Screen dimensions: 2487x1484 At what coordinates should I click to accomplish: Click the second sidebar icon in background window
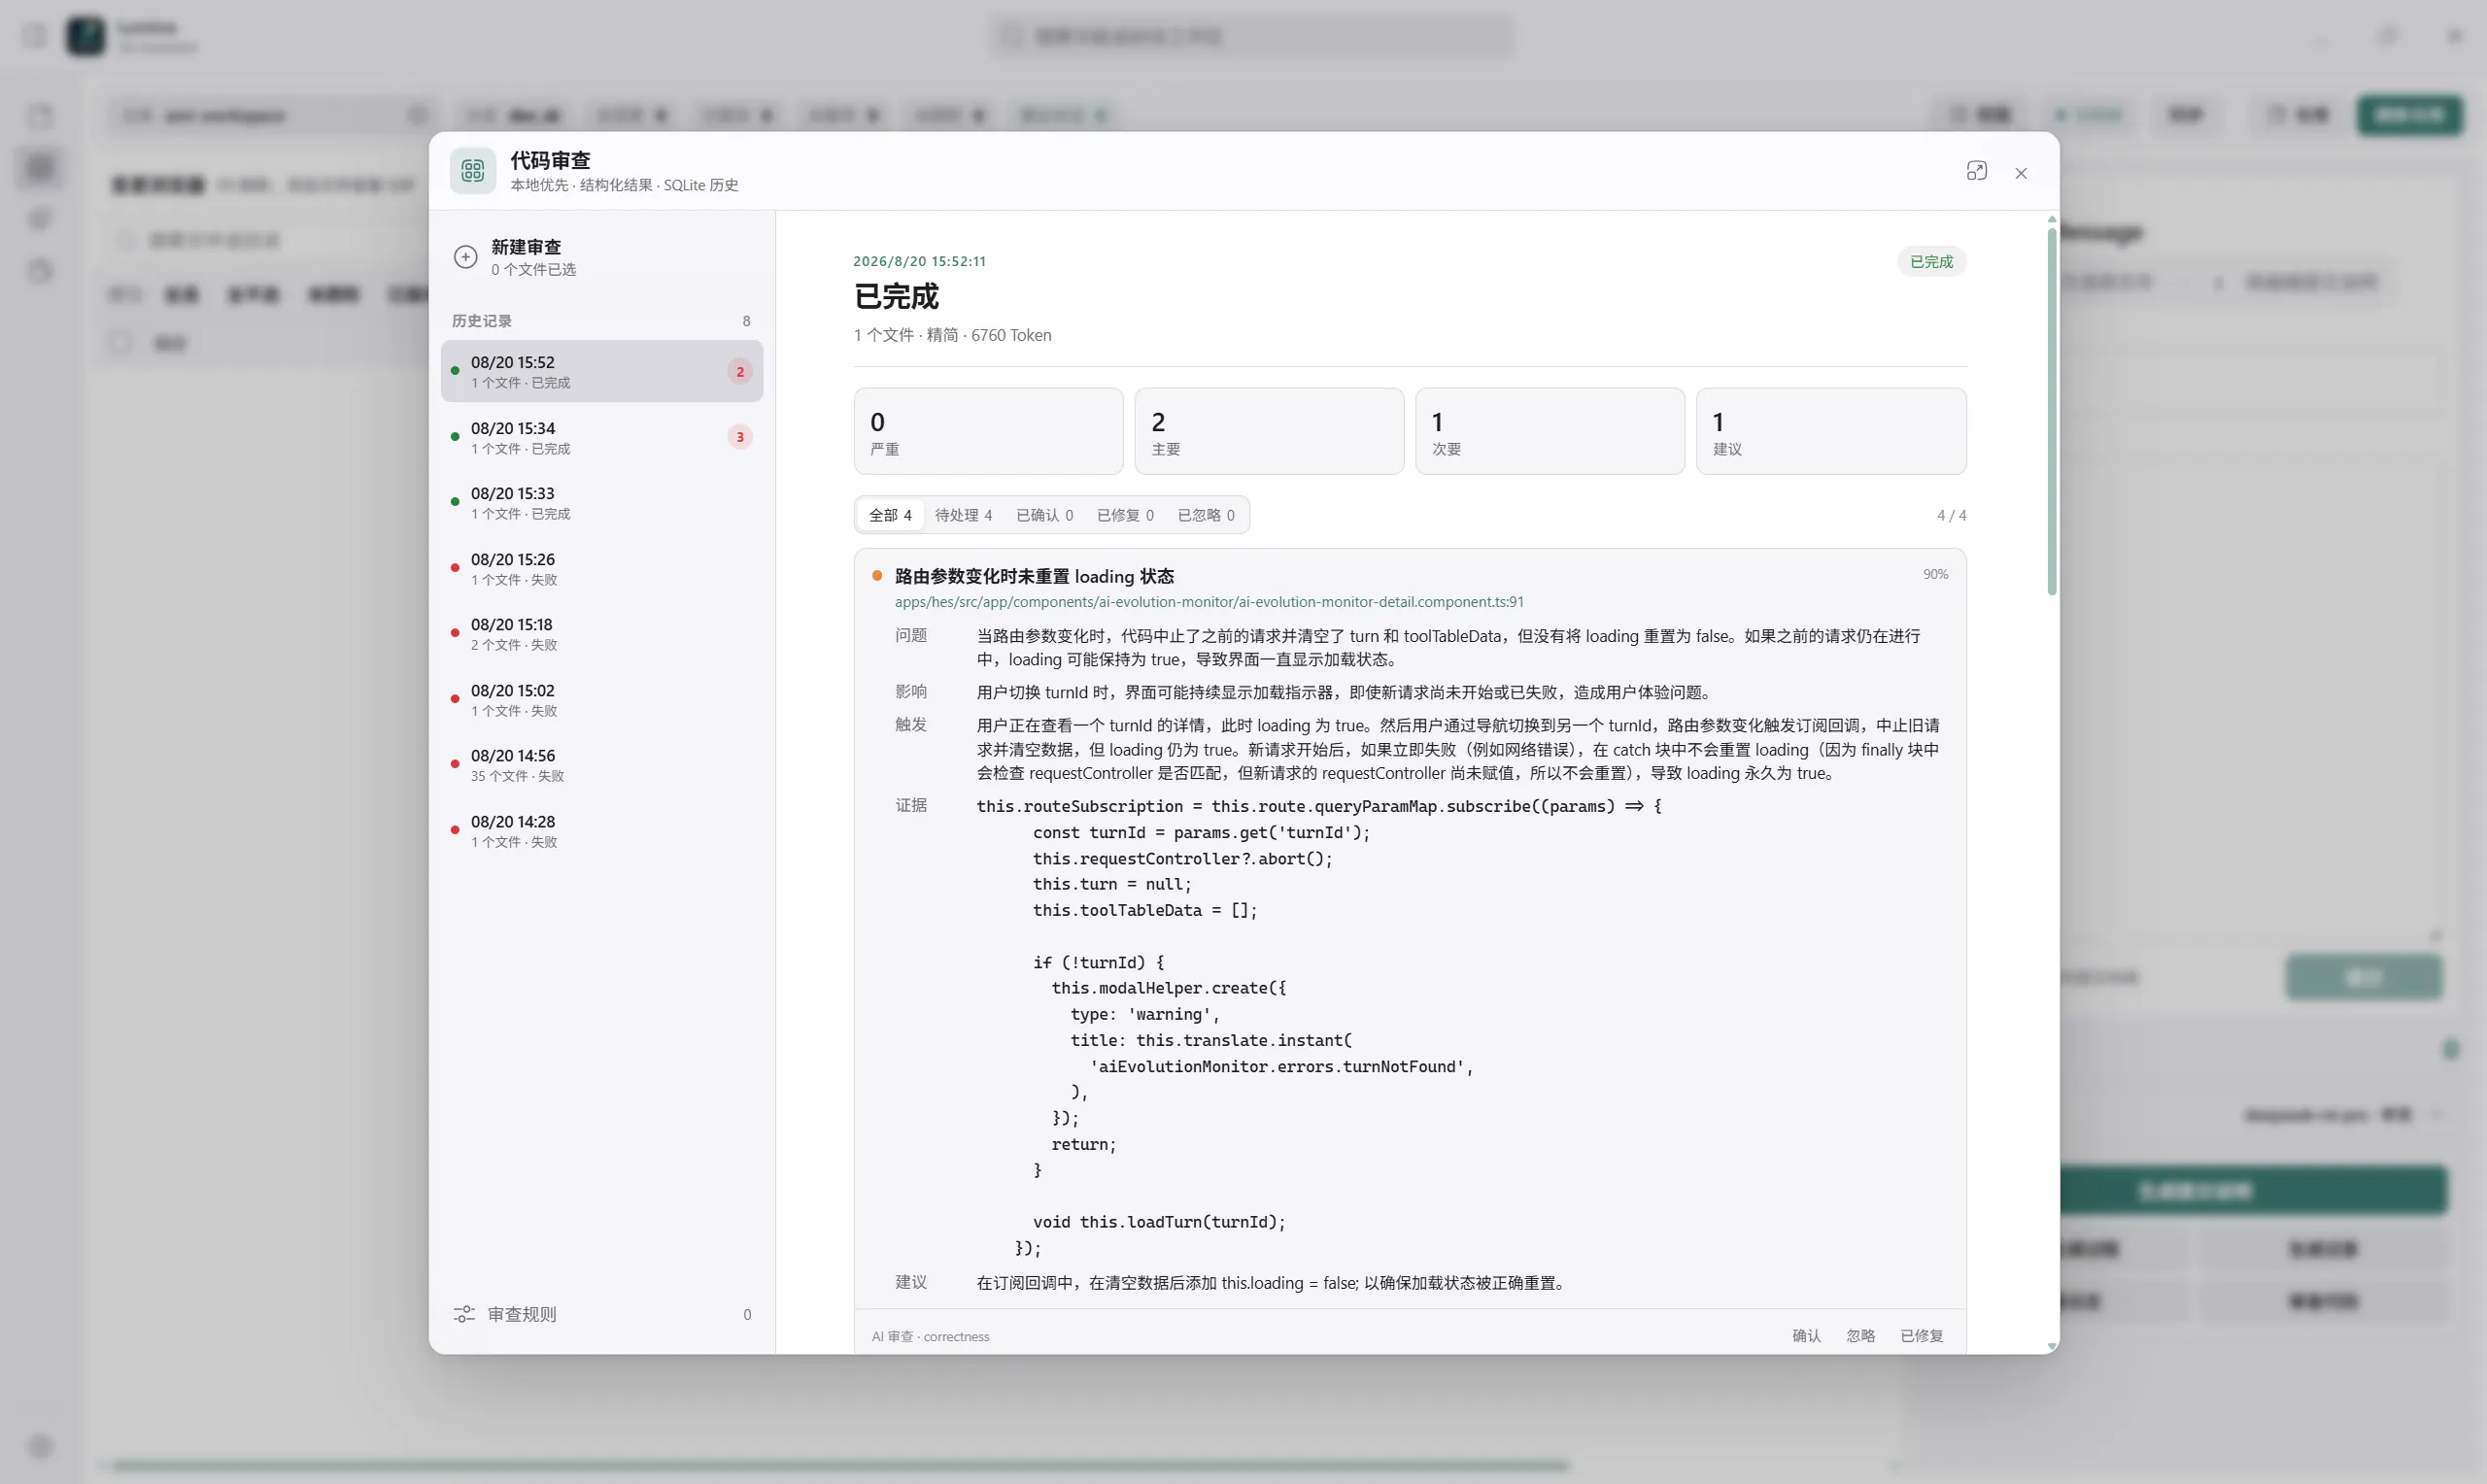point(40,167)
